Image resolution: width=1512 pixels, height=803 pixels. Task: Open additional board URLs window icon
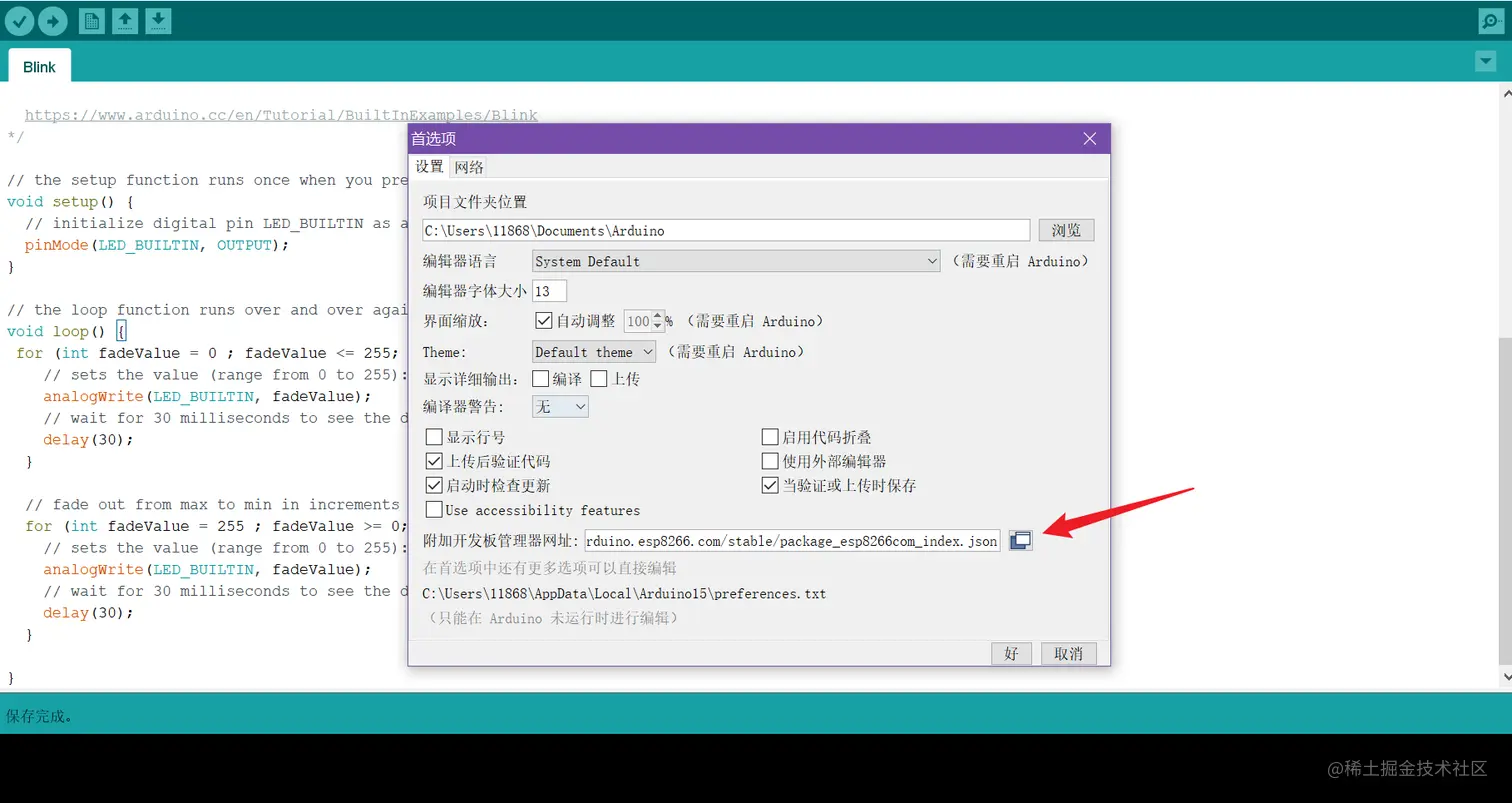[x=1020, y=540]
